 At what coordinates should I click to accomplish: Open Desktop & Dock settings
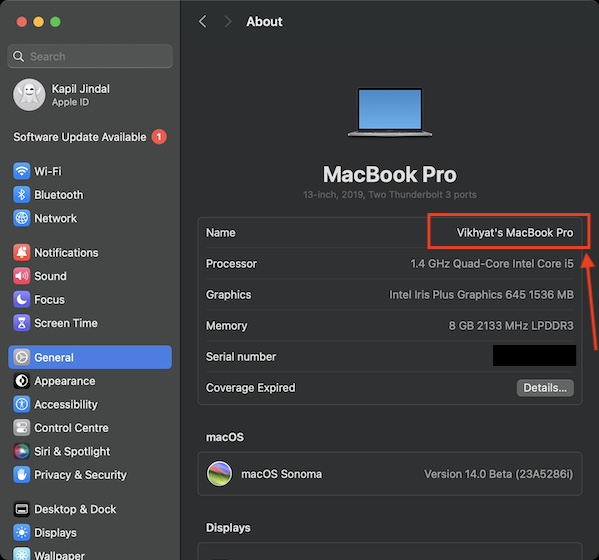coord(90,509)
